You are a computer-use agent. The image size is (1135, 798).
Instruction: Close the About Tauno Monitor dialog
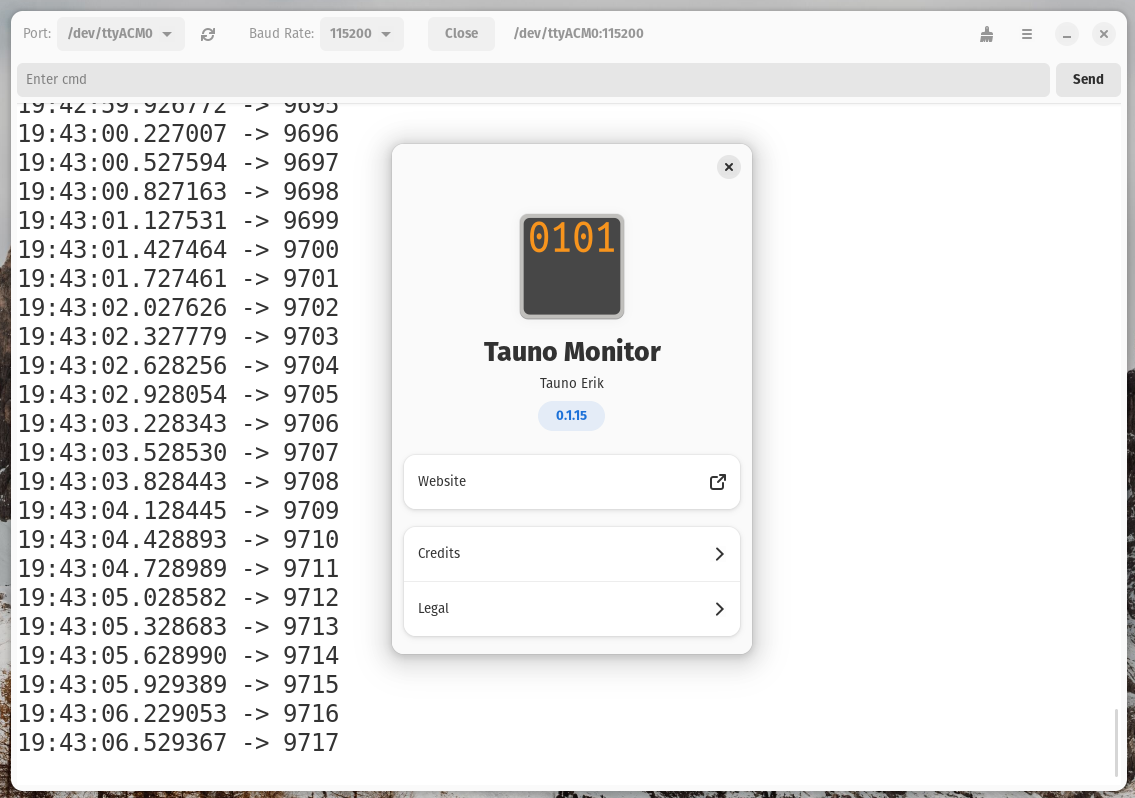(x=729, y=167)
